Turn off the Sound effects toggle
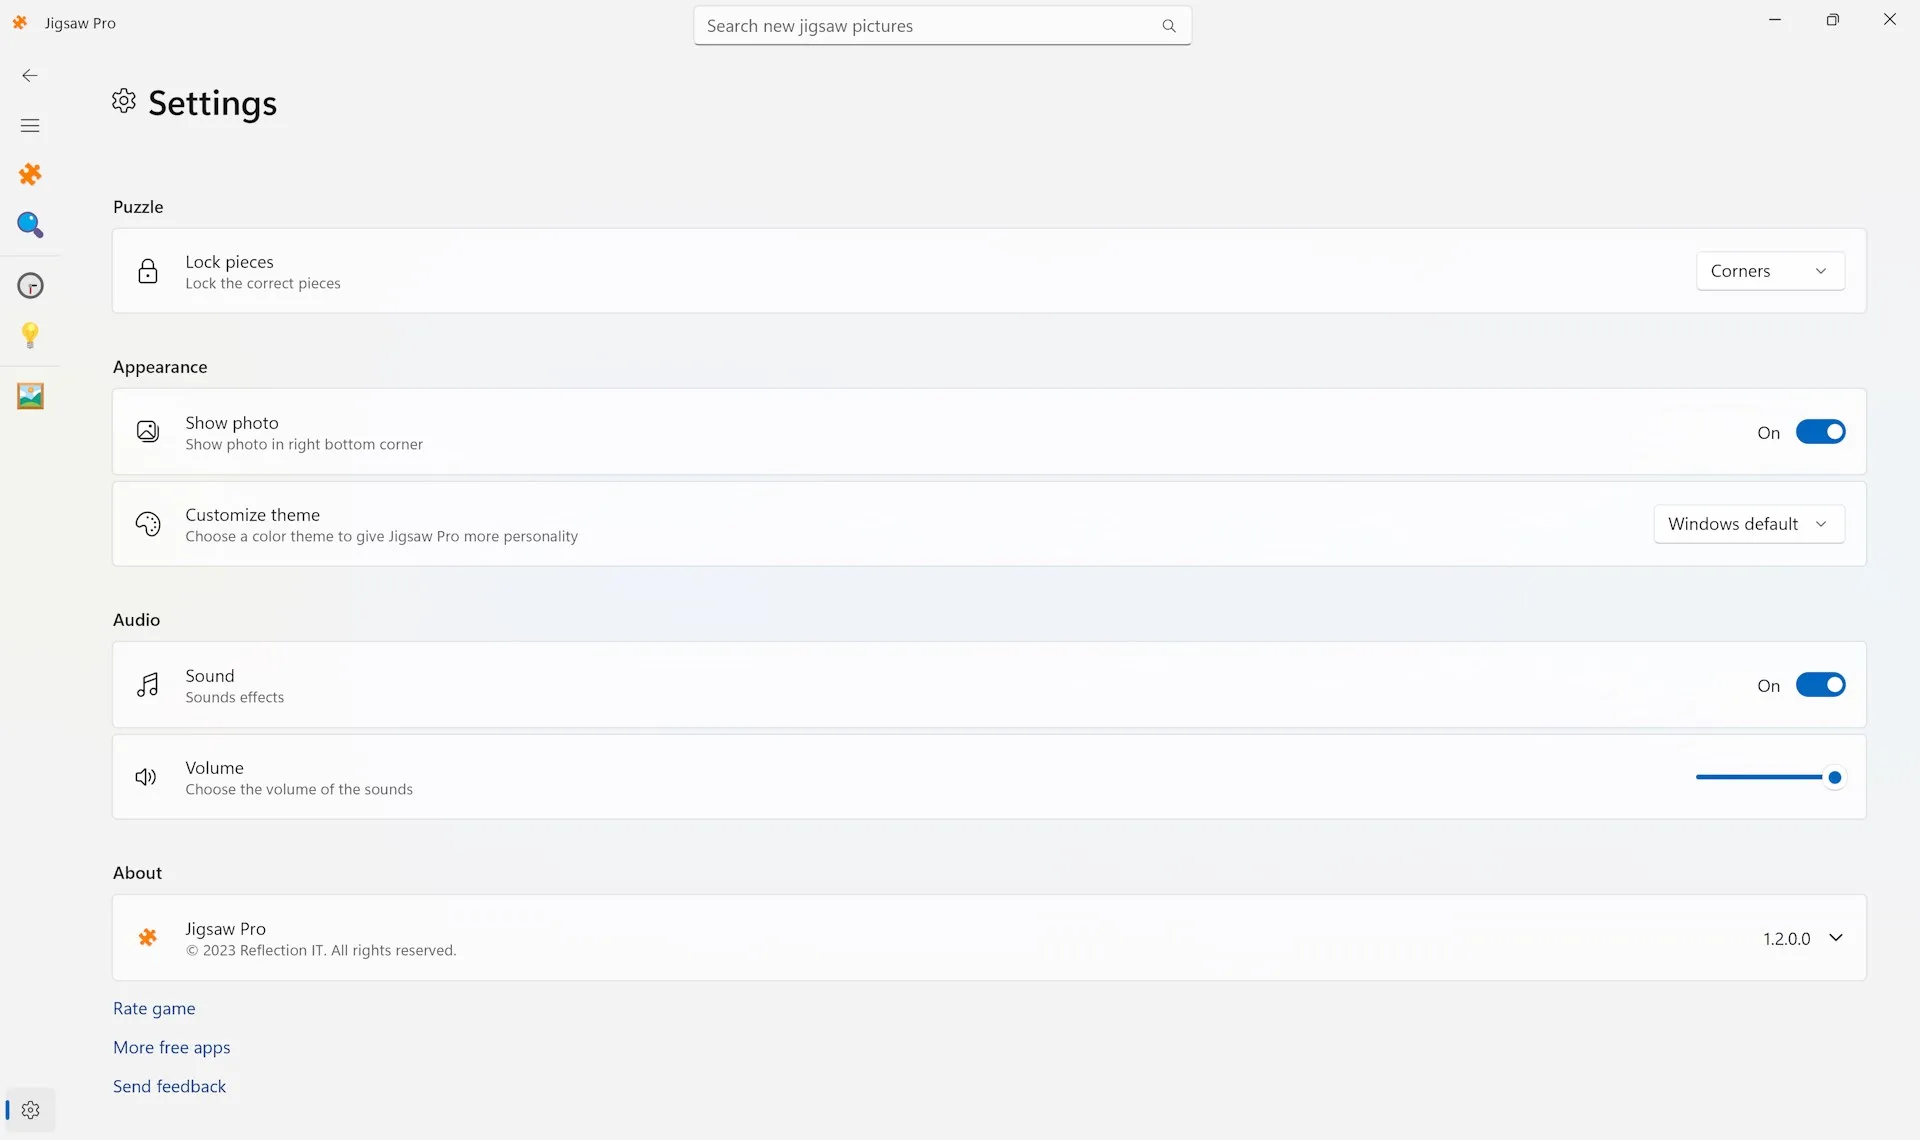1920x1140 pixels. coord(1820,685)
